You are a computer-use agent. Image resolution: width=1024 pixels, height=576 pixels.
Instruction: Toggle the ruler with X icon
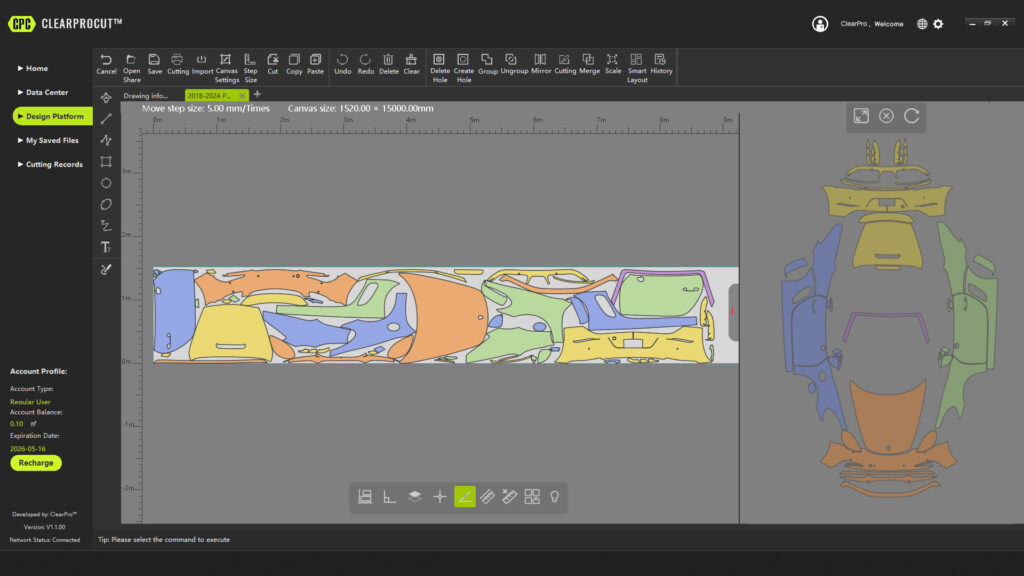(x=509, y=496)
